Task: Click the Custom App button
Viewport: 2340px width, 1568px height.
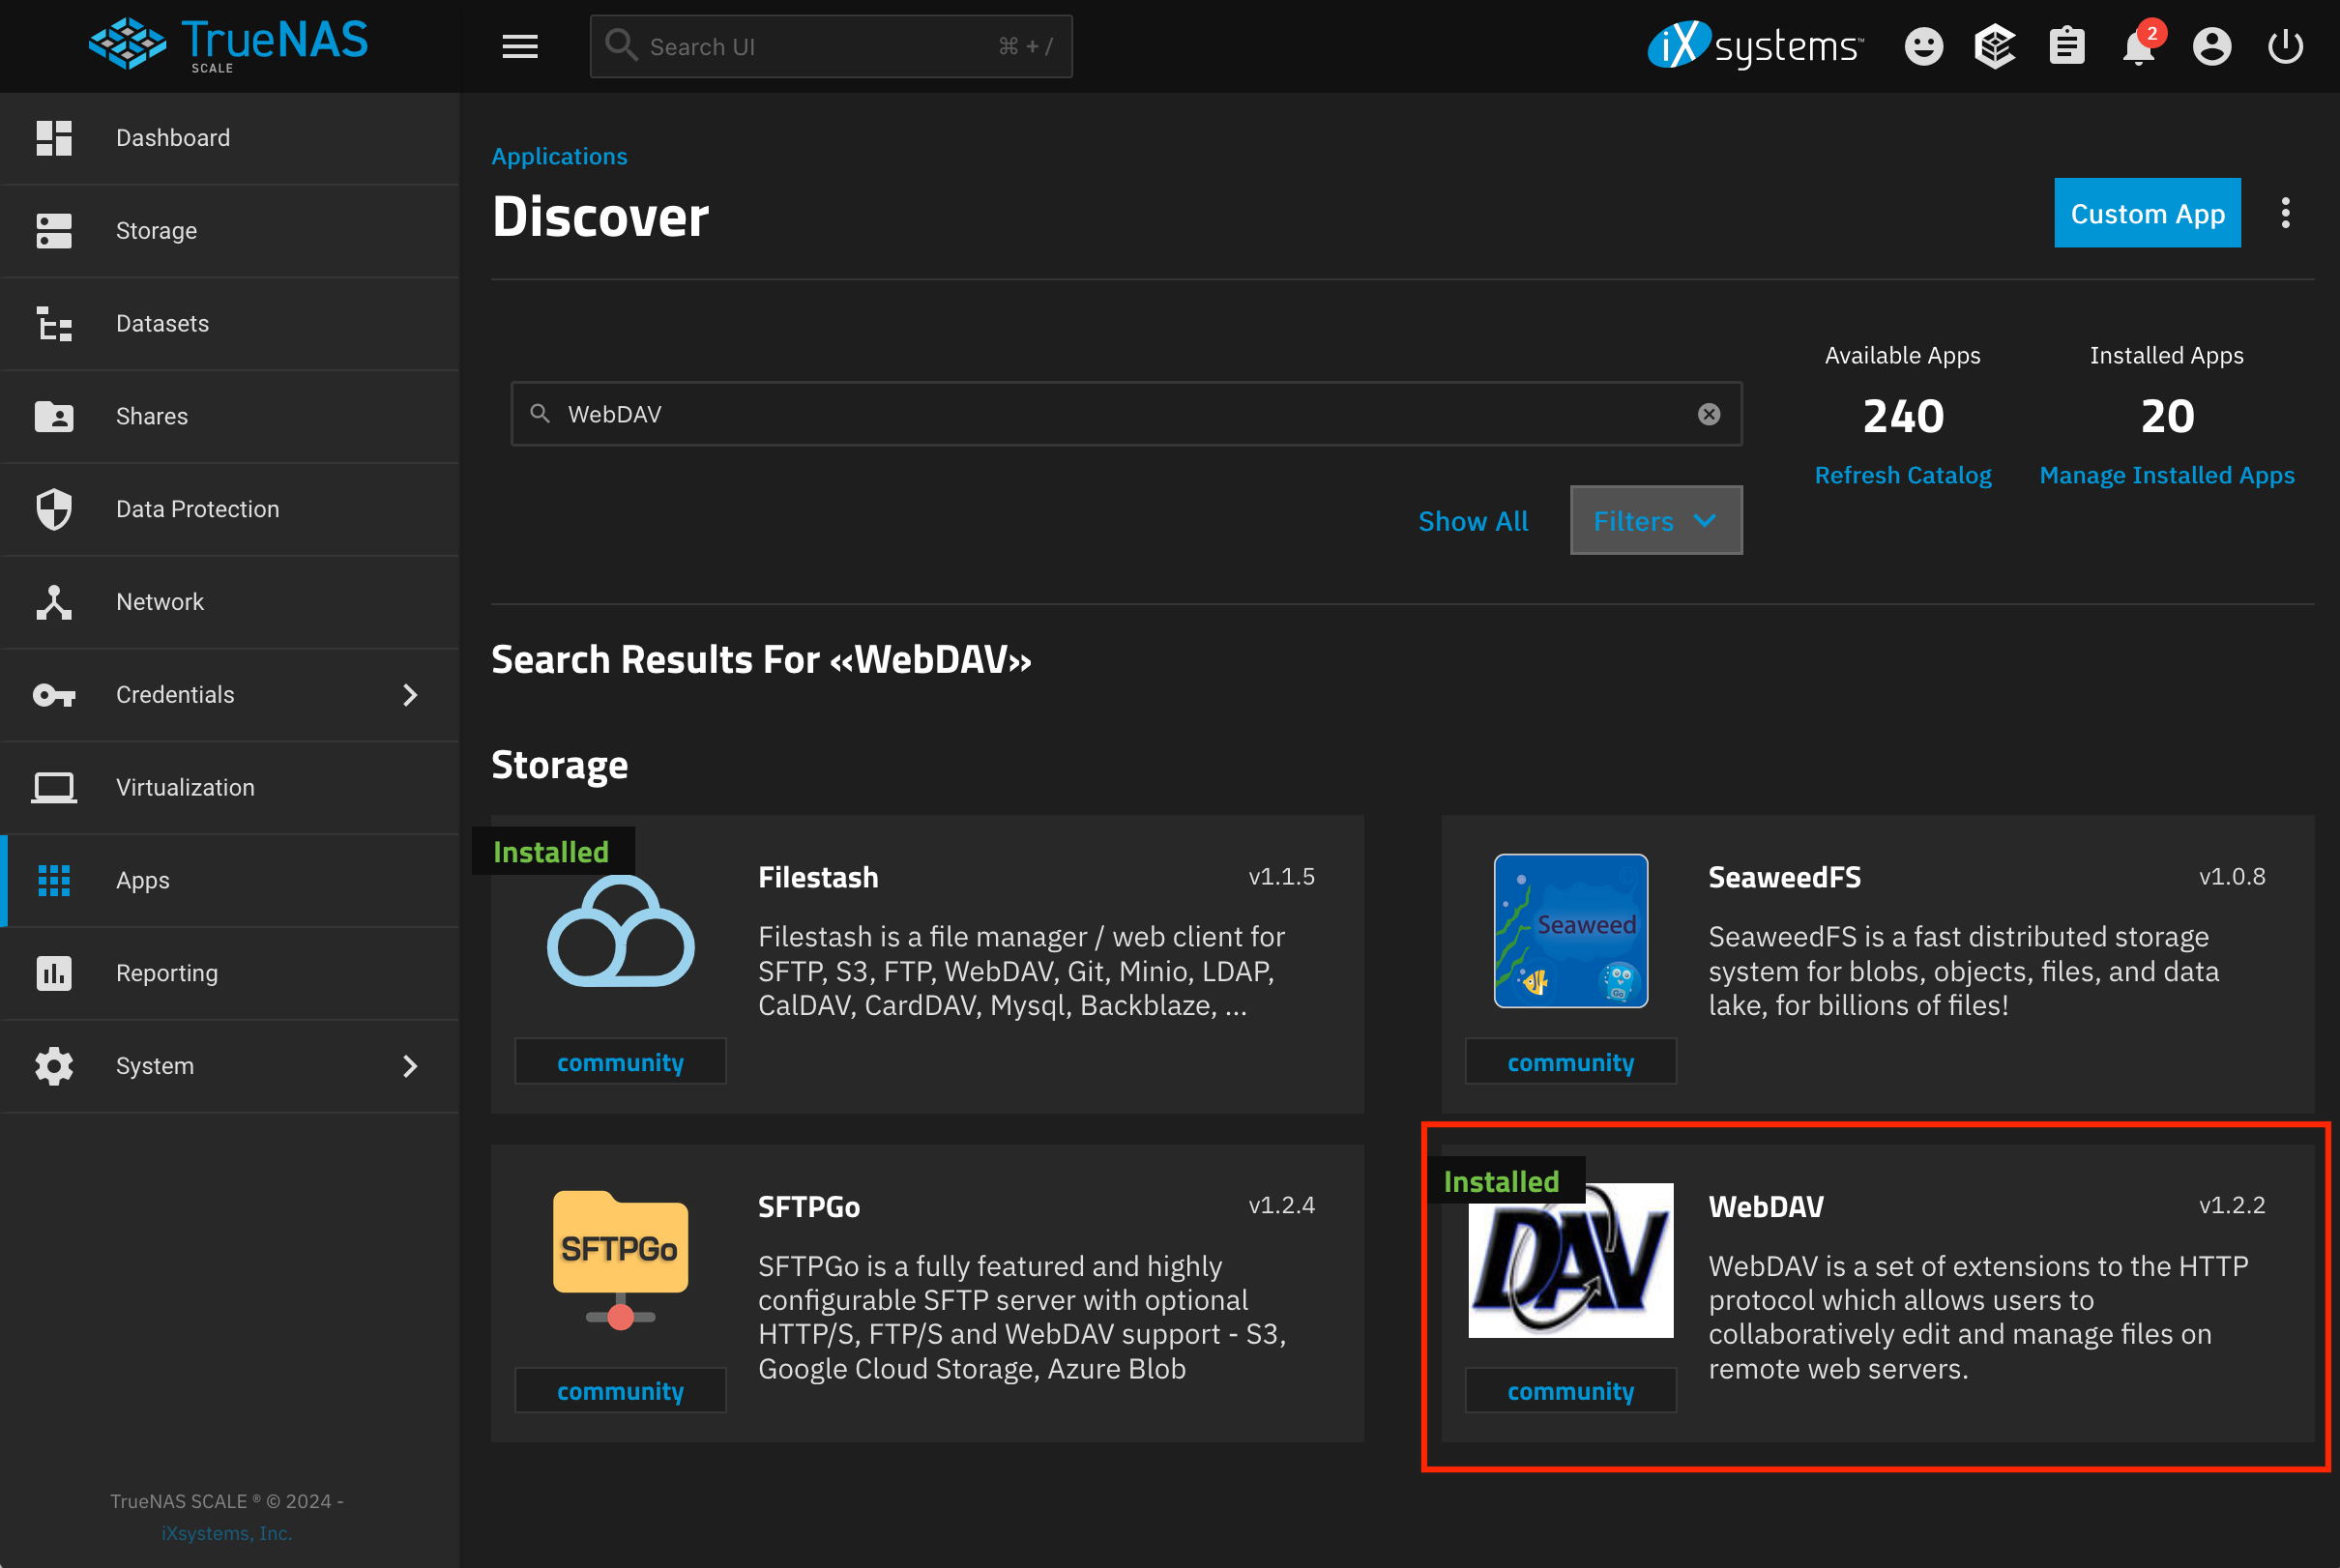Action: tap(2147, 212)
